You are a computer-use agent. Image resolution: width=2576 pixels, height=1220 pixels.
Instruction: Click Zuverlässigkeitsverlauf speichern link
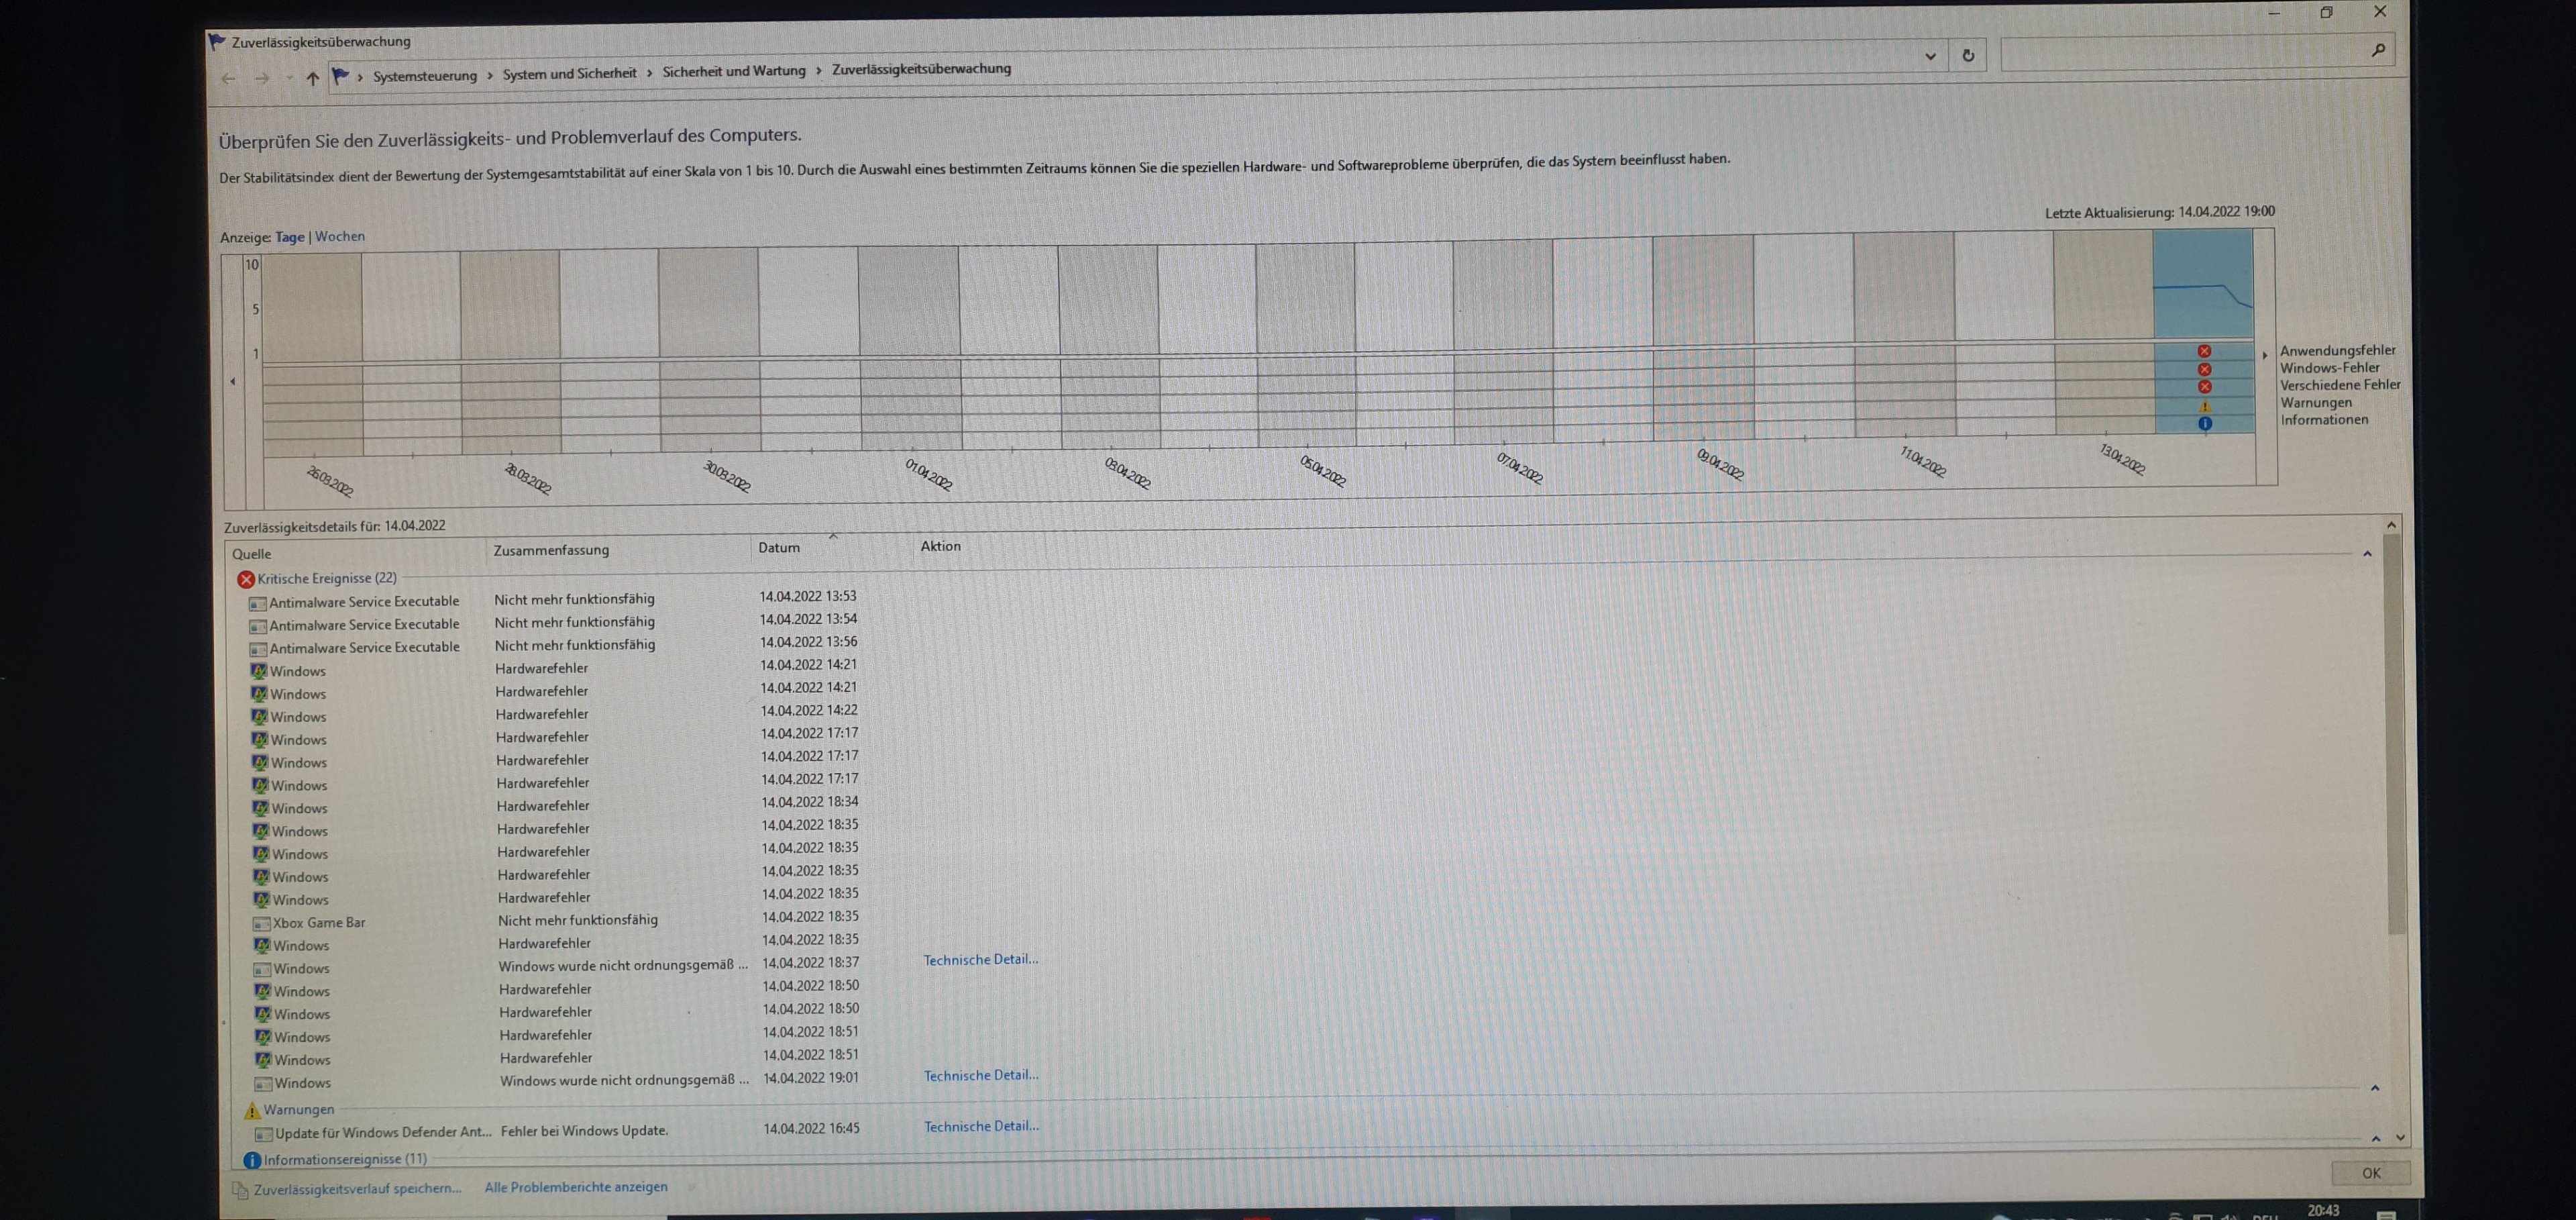[x=357, y=1189]
